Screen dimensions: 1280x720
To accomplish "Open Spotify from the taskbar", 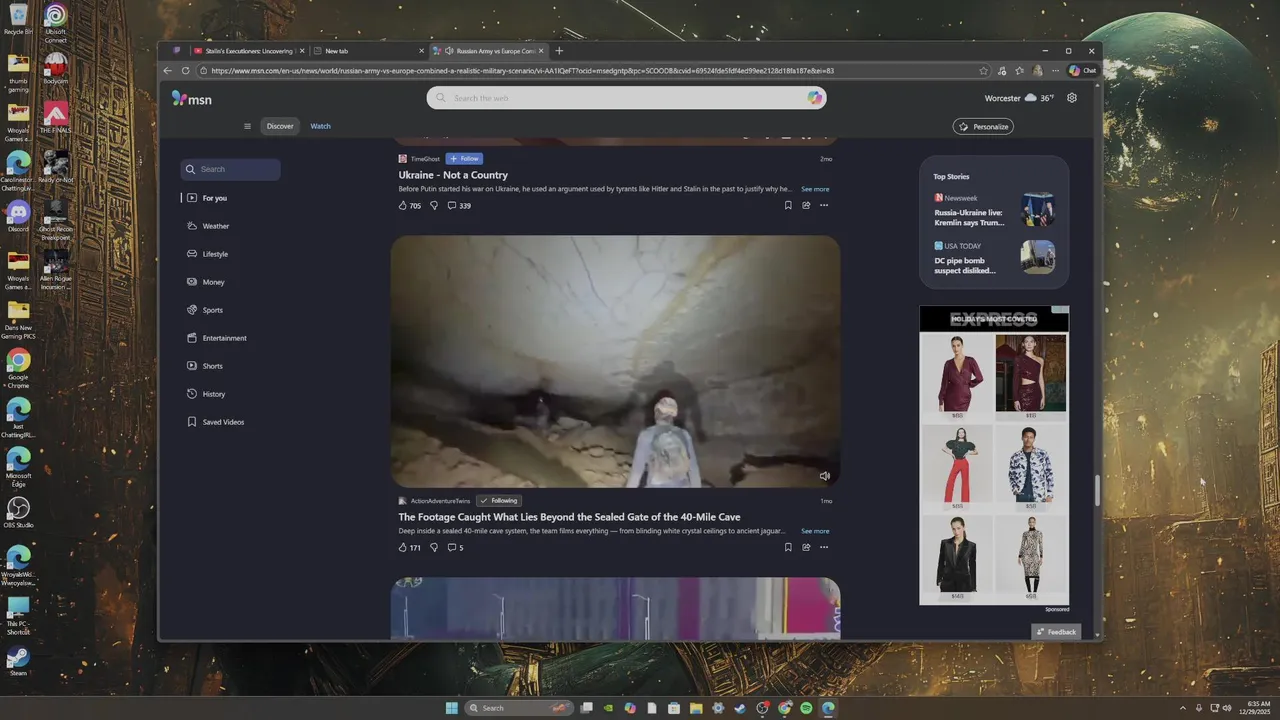I will pyautogui.click(x=806, y=708).
